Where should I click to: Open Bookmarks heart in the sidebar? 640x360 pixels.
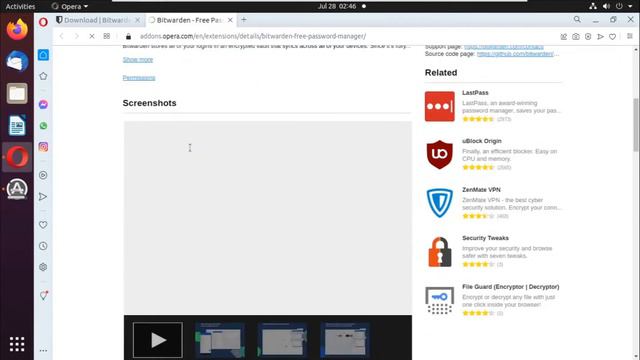tap(43, 224)
